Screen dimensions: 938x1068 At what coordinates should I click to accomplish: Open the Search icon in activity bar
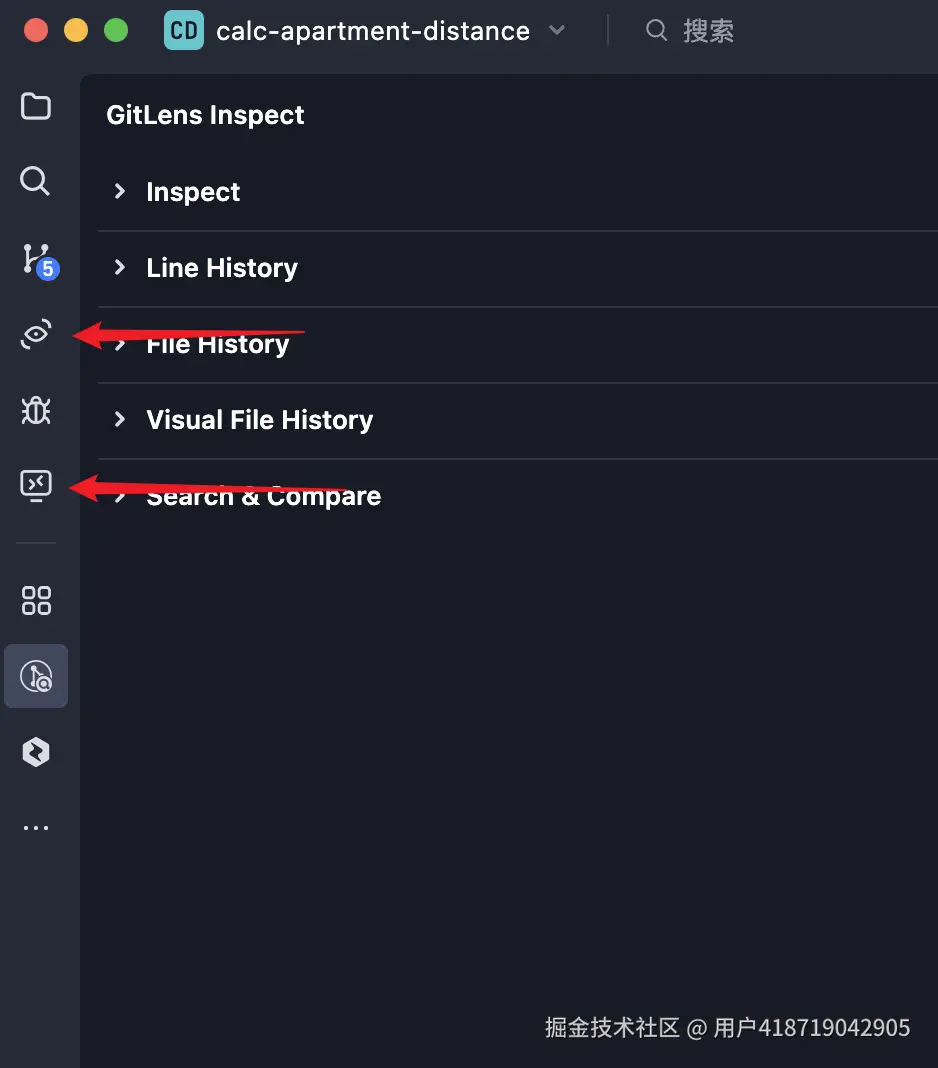pyautogui.click(x=35, y=181)
